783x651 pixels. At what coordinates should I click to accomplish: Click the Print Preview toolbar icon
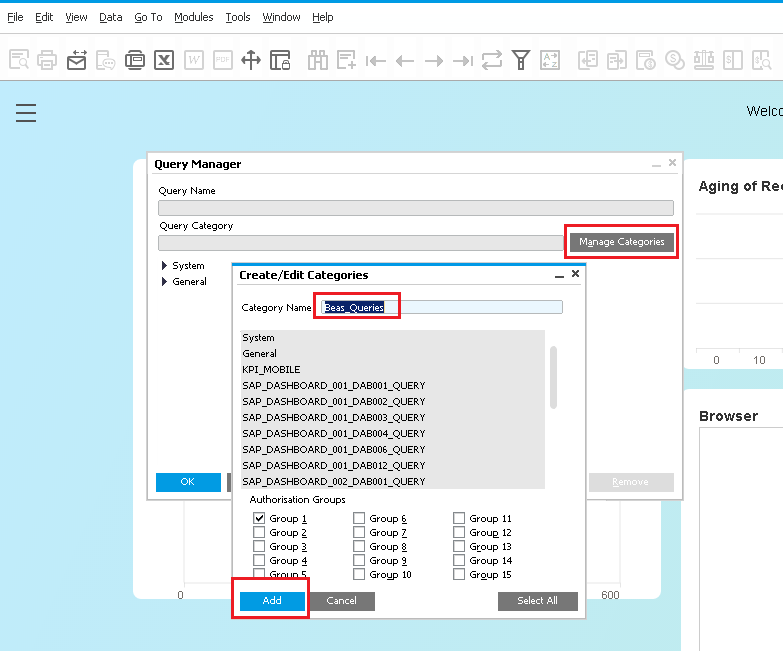pos(19,60)
